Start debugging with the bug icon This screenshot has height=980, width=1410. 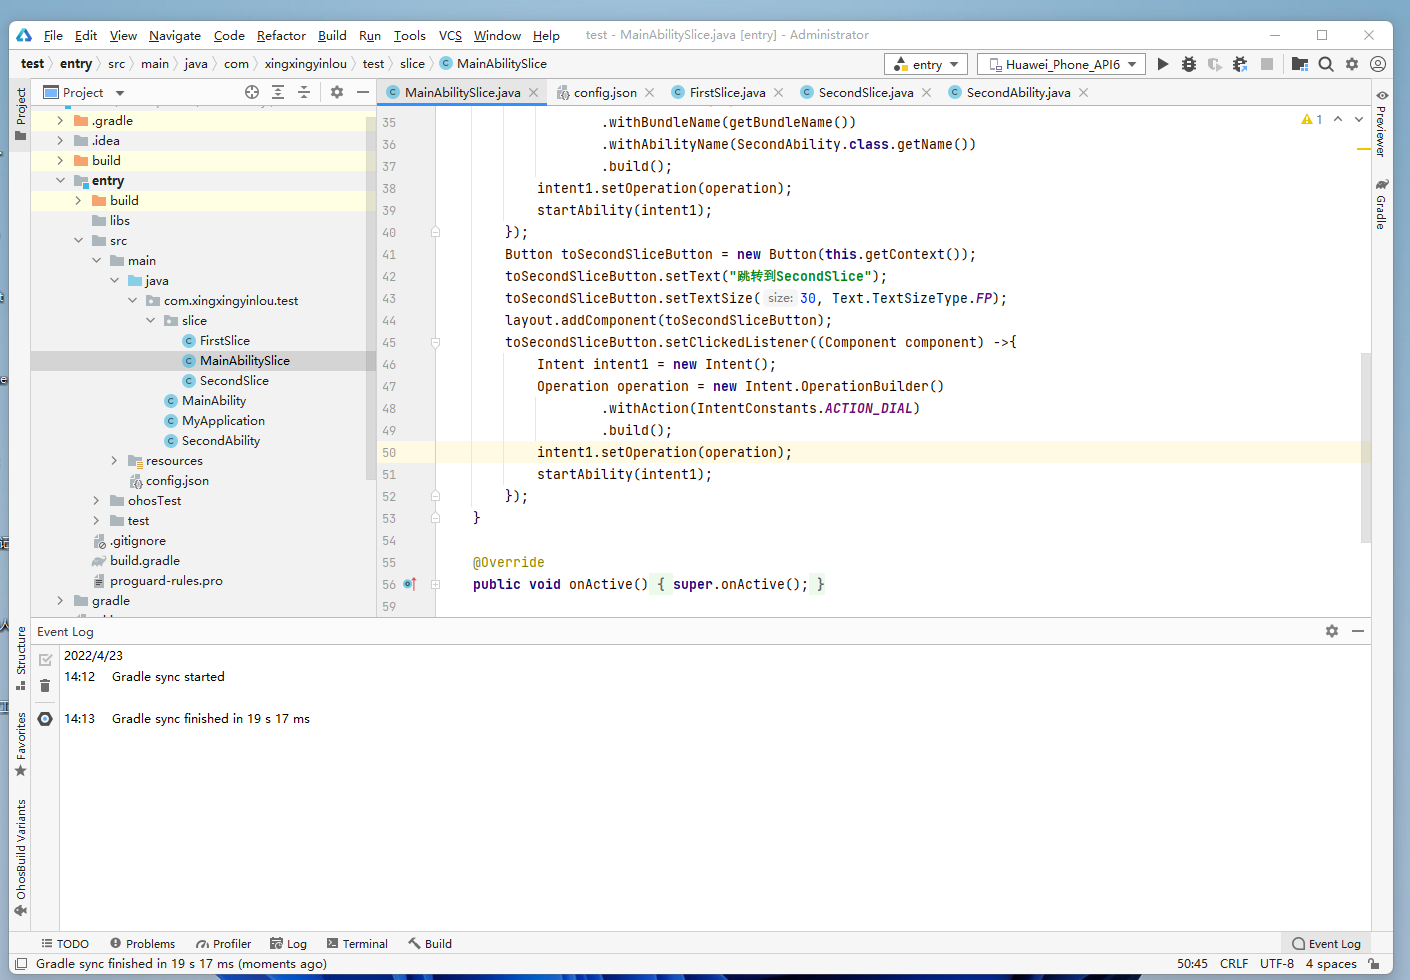pyautogui.click(x=1189, y=64)
